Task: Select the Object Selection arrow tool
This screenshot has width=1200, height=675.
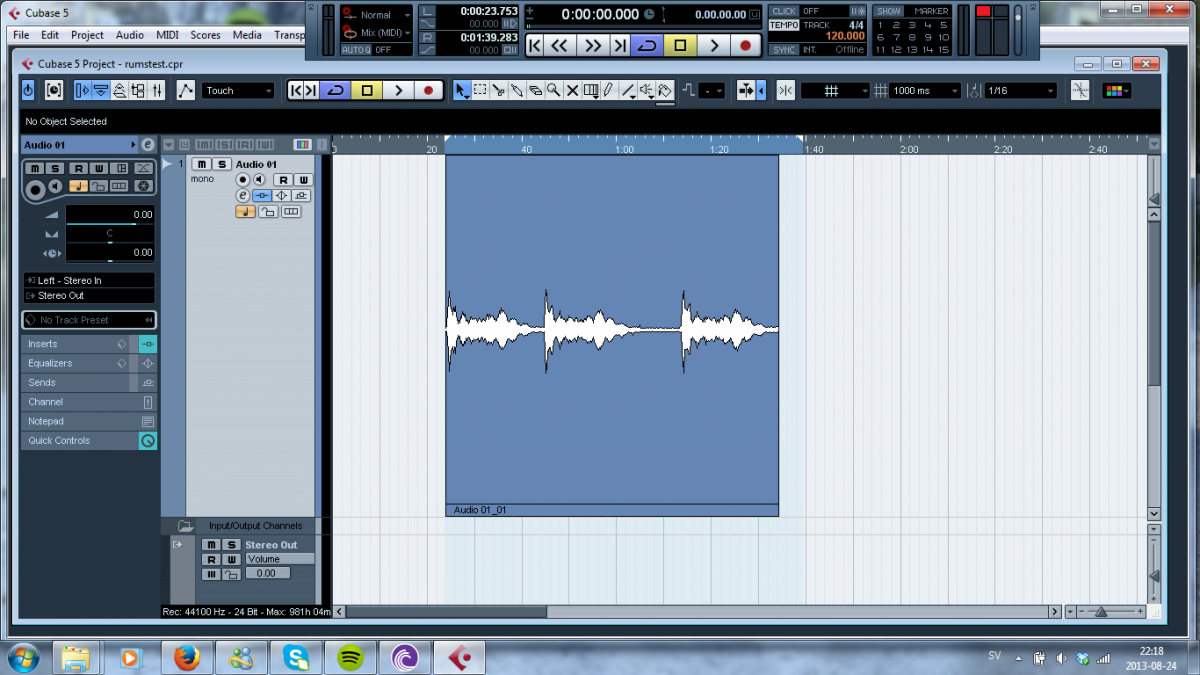Action: click(462, 90)
